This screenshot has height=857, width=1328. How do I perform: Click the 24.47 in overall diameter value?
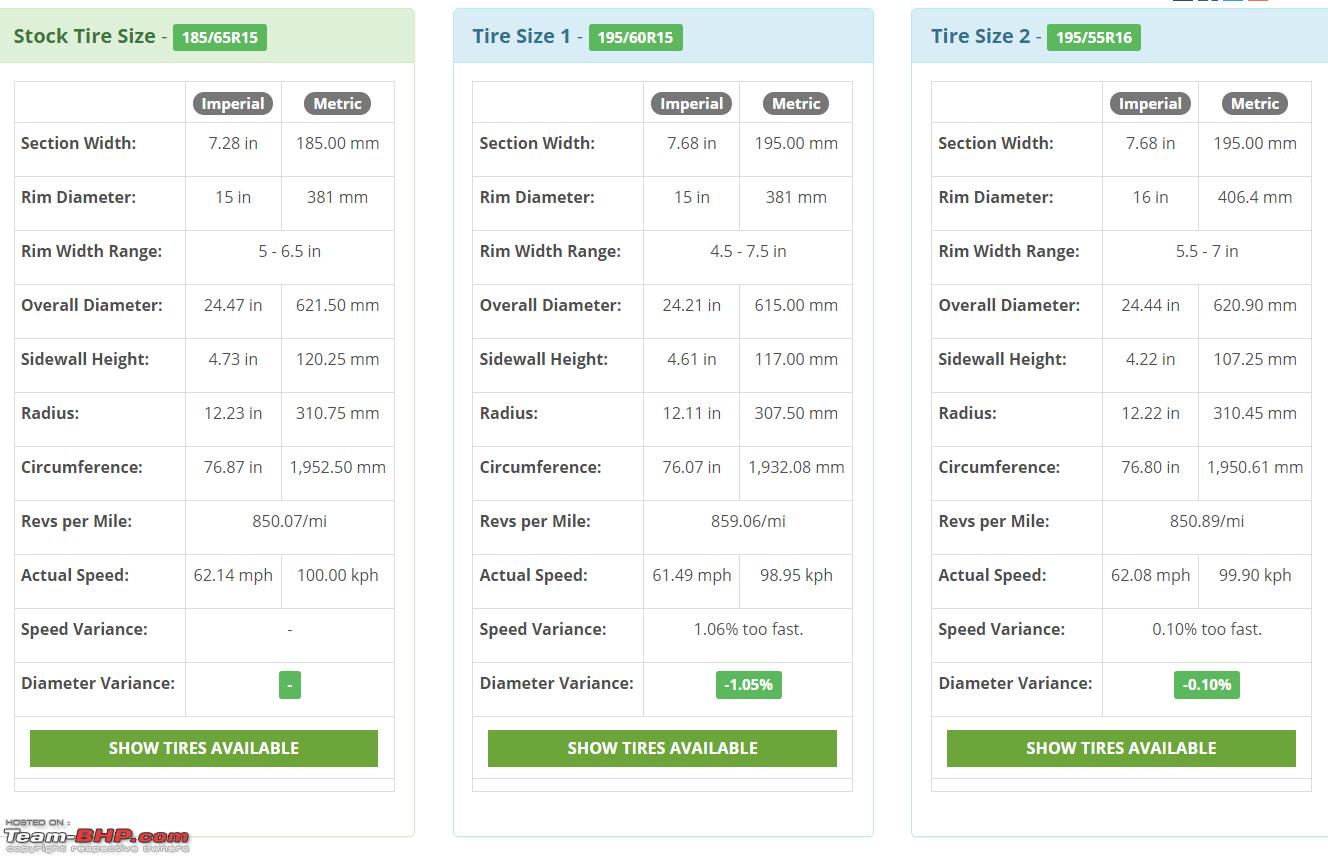point(233,305)
